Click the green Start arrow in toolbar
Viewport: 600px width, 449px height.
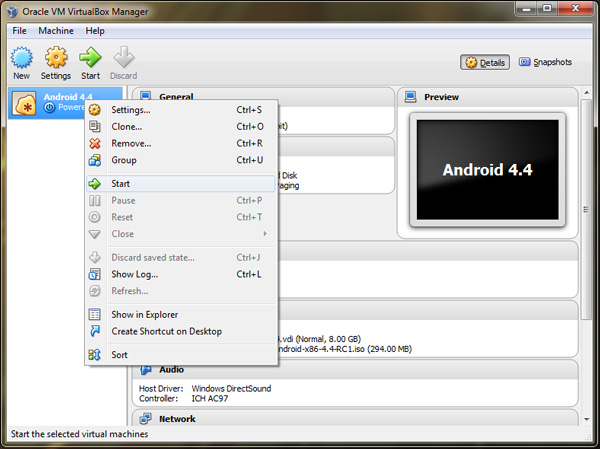click(90, 57)
